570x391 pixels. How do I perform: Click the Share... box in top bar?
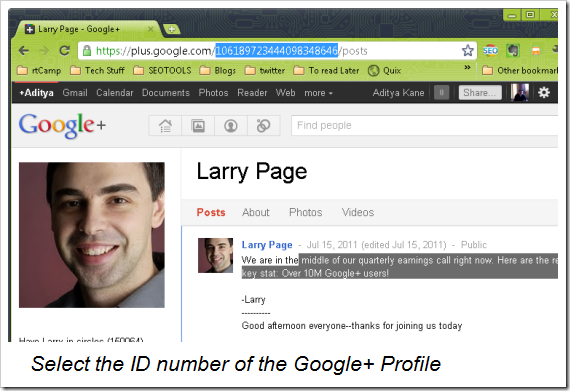tap(480, 93)
